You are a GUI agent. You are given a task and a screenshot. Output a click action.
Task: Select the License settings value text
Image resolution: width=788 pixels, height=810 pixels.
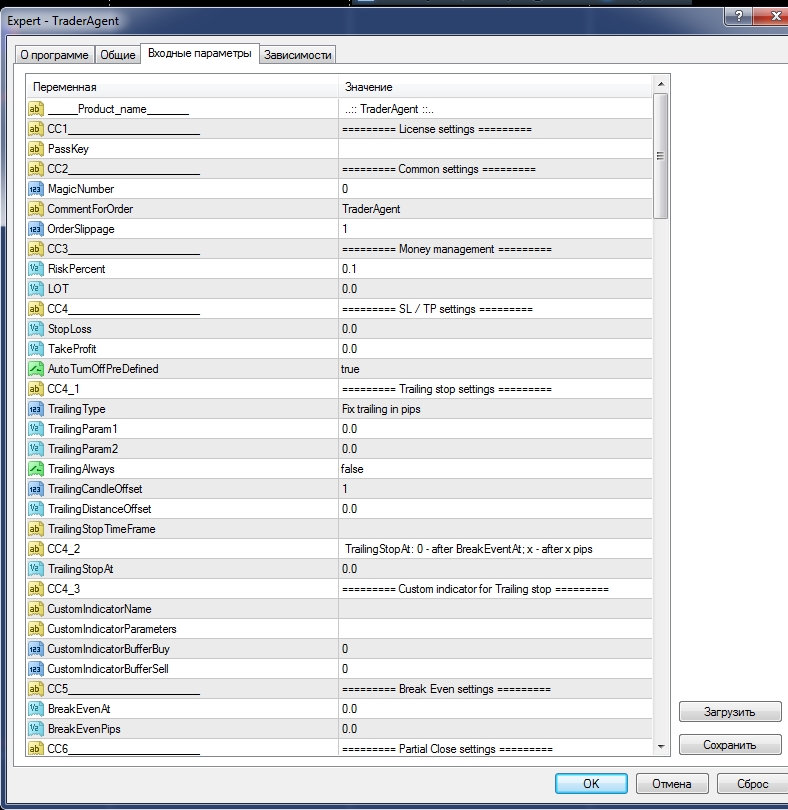point(437,129)
